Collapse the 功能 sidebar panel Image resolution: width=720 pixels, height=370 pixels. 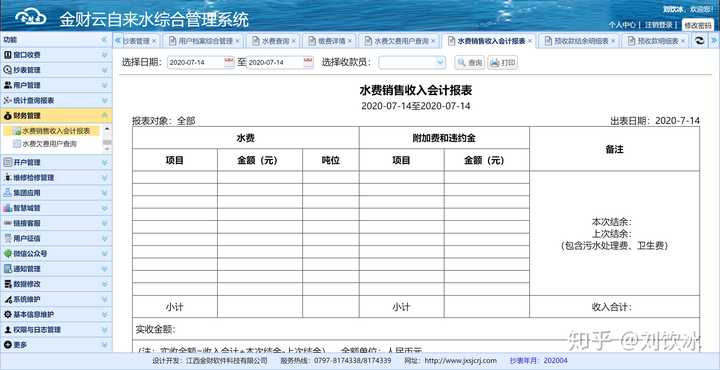(x=104, y=40)
